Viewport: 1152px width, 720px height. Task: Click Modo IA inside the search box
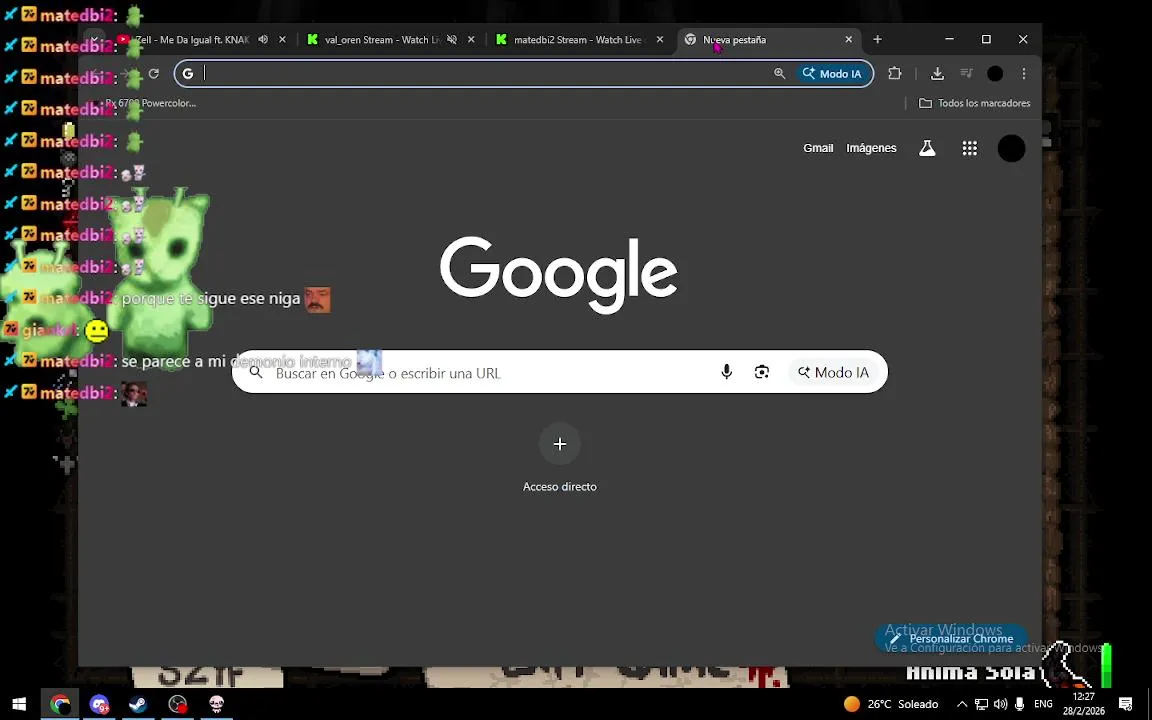[x=833, y=372]
